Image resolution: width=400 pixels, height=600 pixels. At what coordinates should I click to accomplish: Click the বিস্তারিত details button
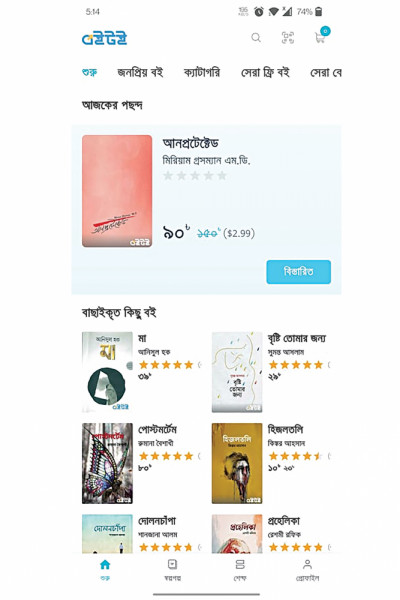(299, 272)
